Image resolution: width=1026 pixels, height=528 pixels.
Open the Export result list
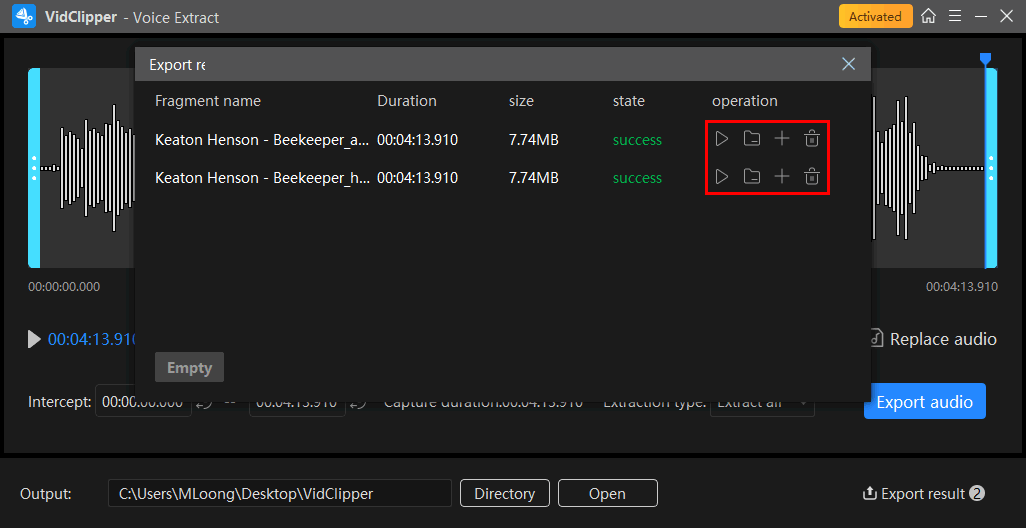(923, 493)
